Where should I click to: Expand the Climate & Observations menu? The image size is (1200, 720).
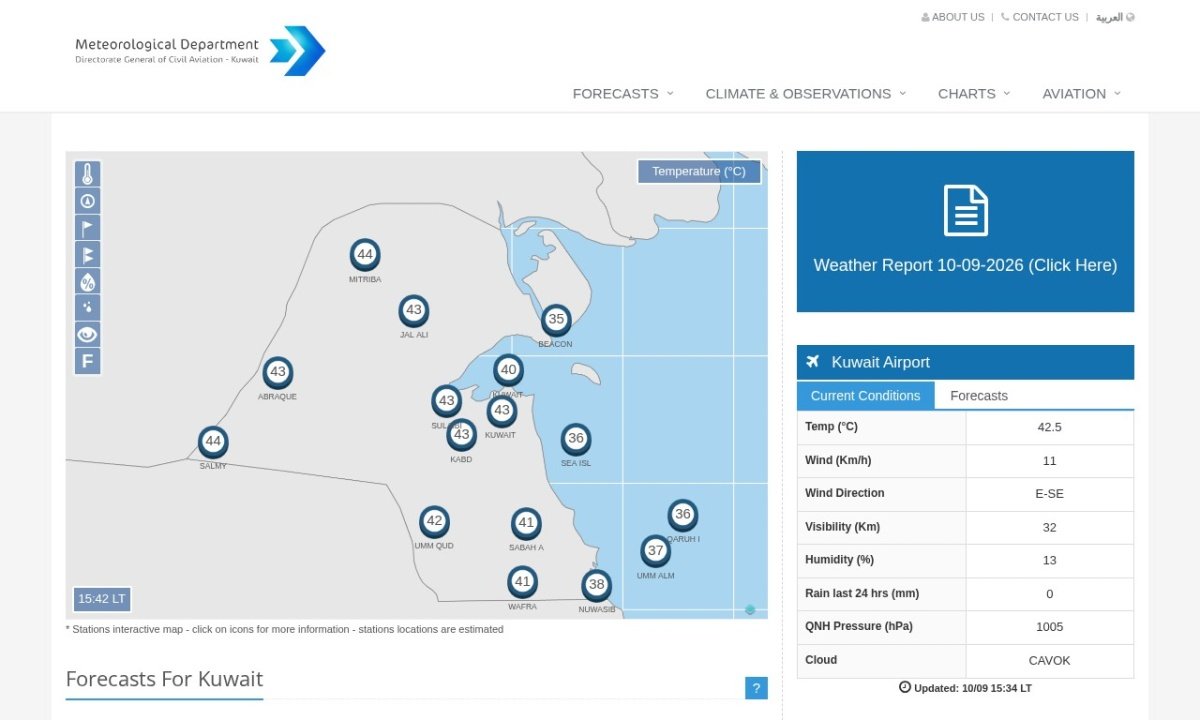tap(806, 93)
